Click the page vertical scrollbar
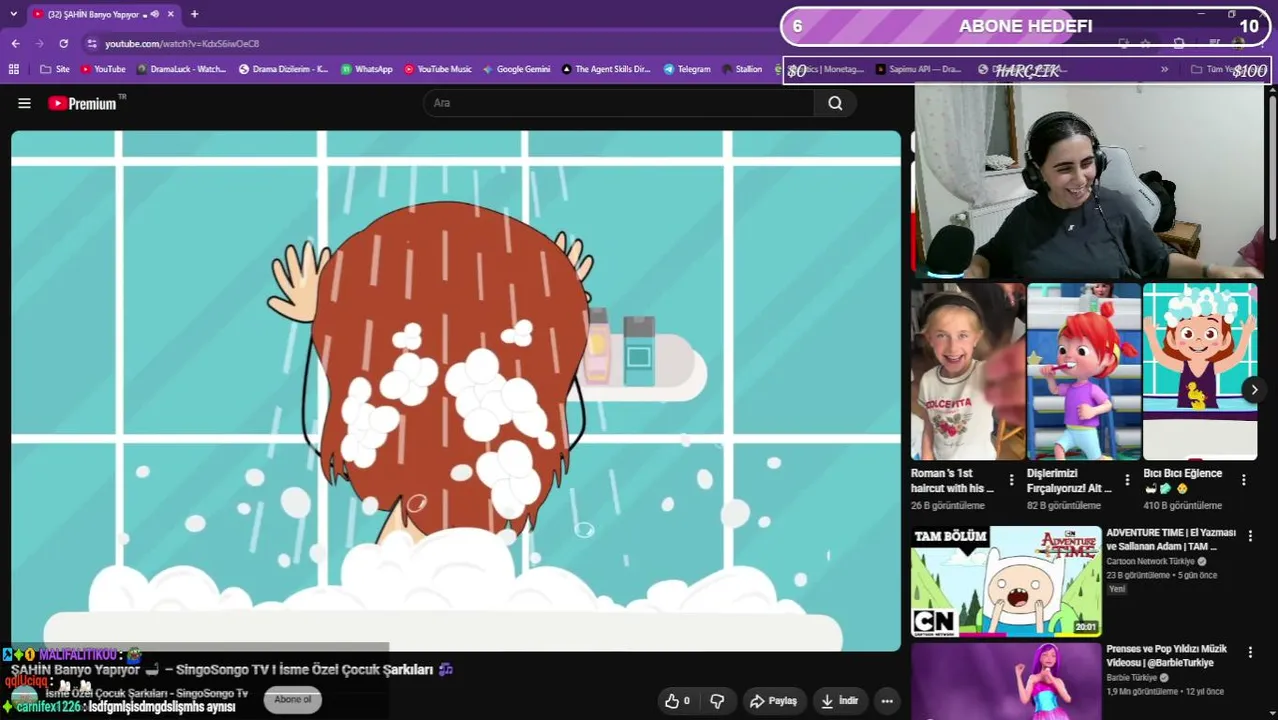The width and height of the screenshot is (1278, 720). [1272, 170]
